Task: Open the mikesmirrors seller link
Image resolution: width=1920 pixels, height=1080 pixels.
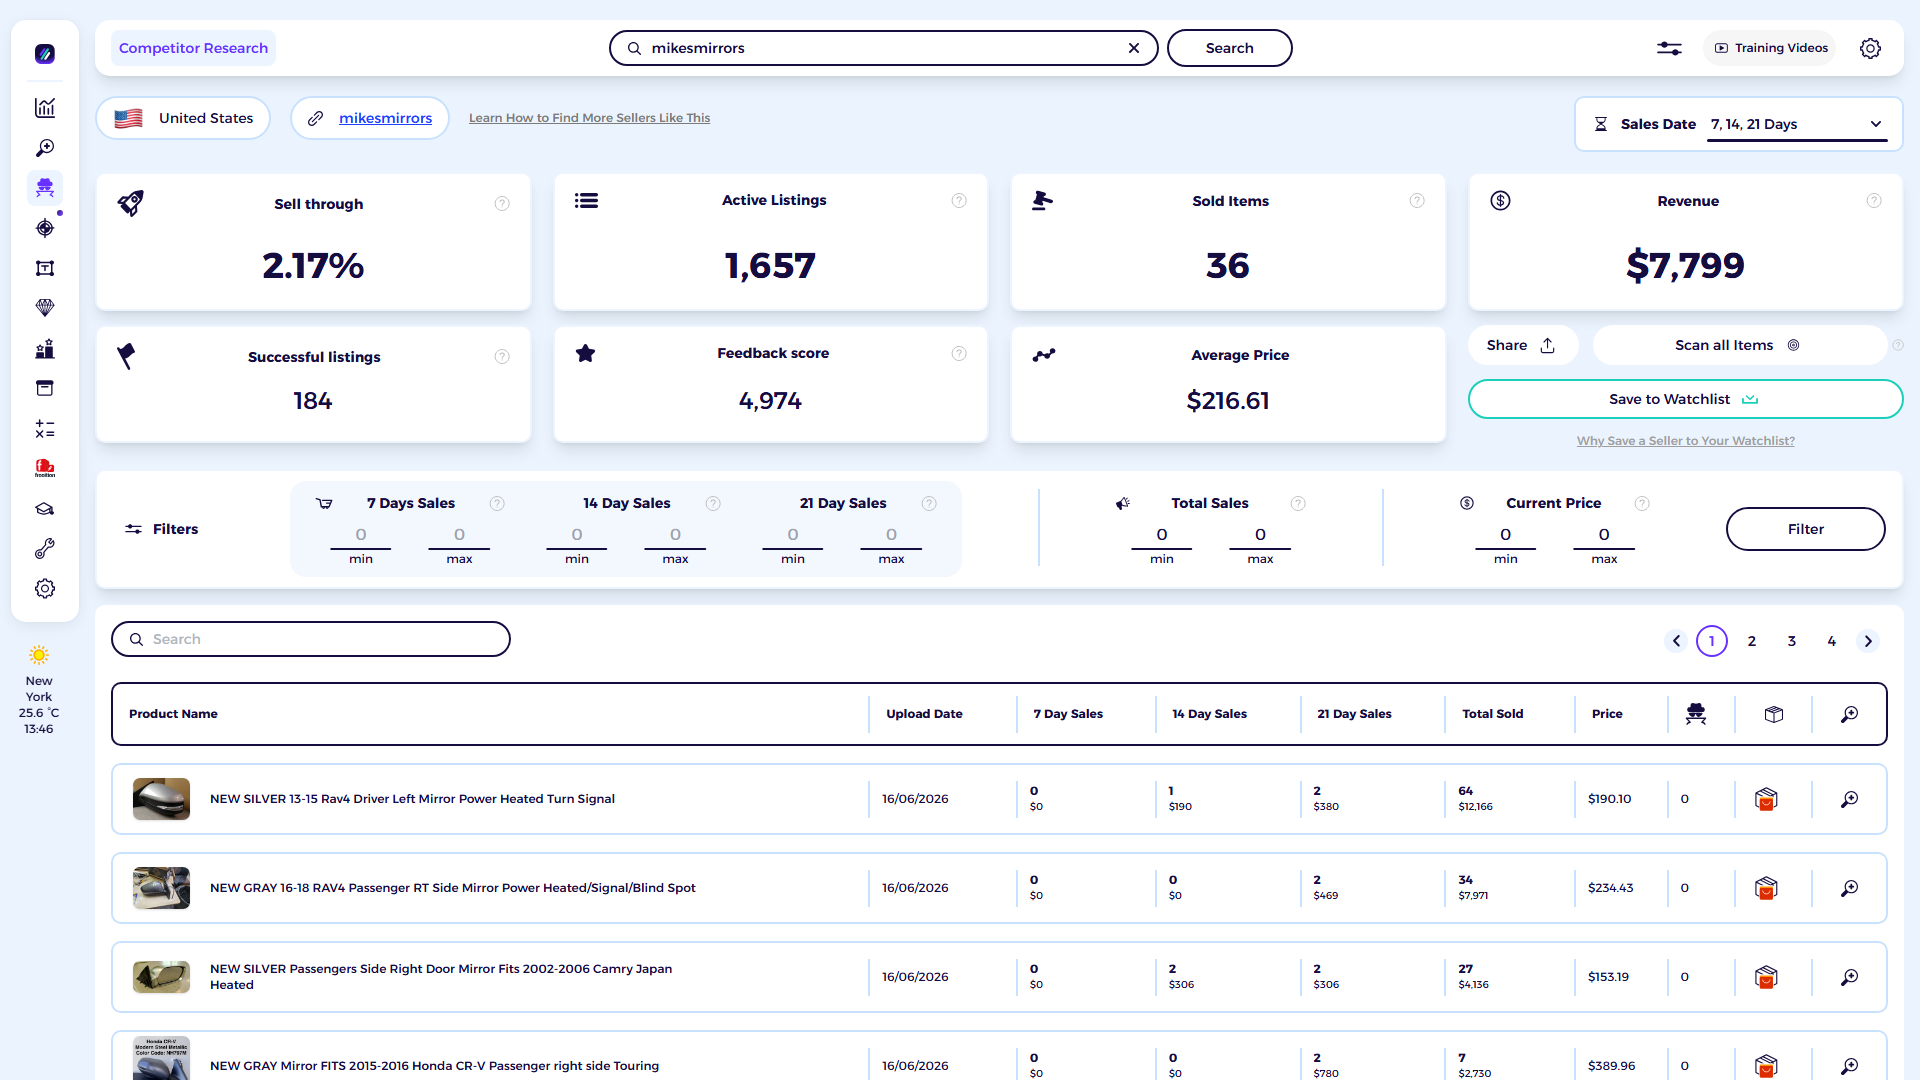Action: pos(385,118)
